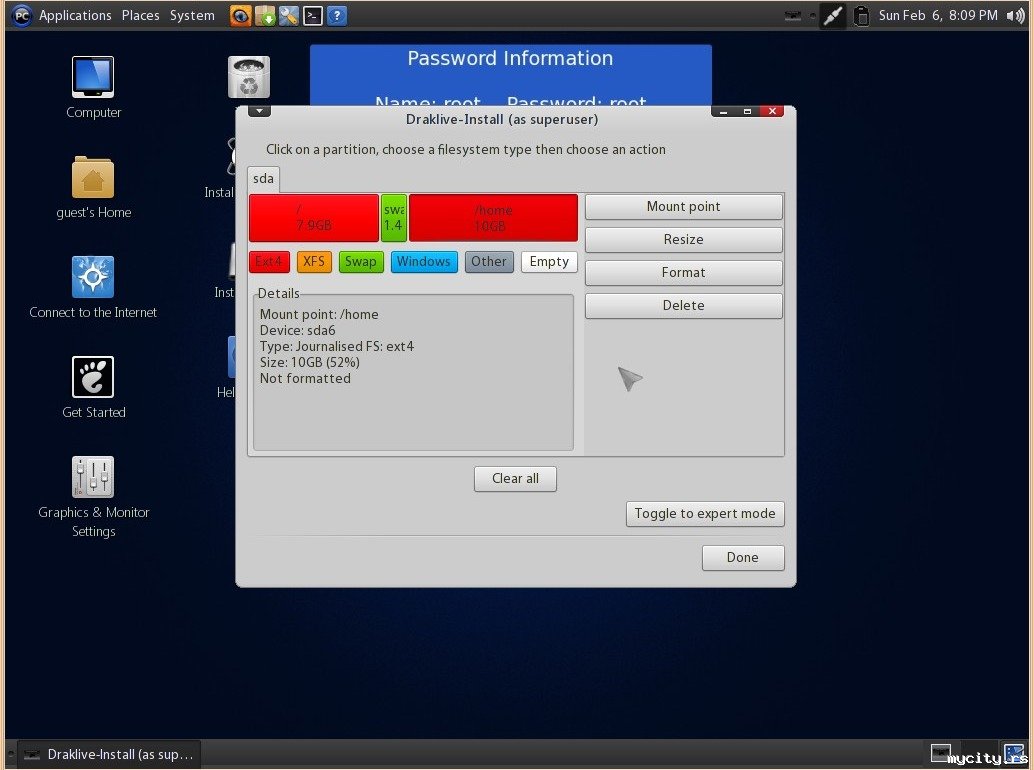Open the Computer desktop icon
The width and height of the screenshot is (1034, 770).
coord(93,77)
